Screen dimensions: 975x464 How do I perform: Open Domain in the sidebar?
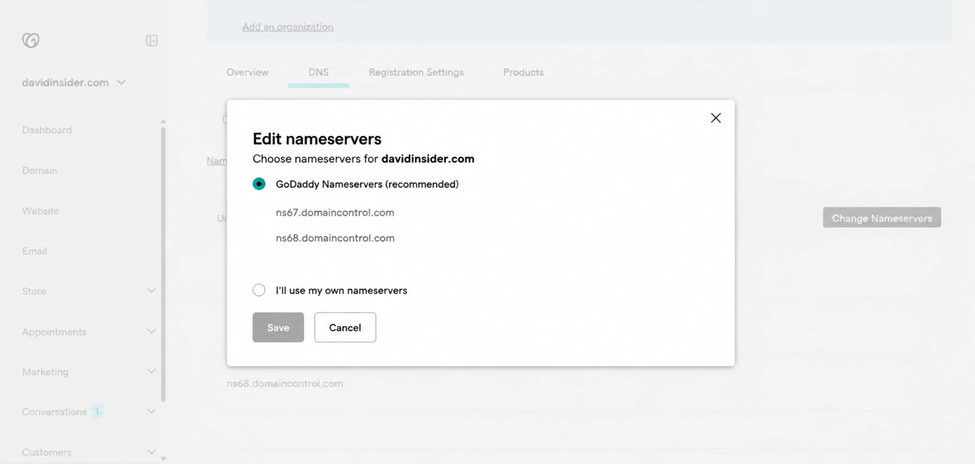click(x=39, y=170)
